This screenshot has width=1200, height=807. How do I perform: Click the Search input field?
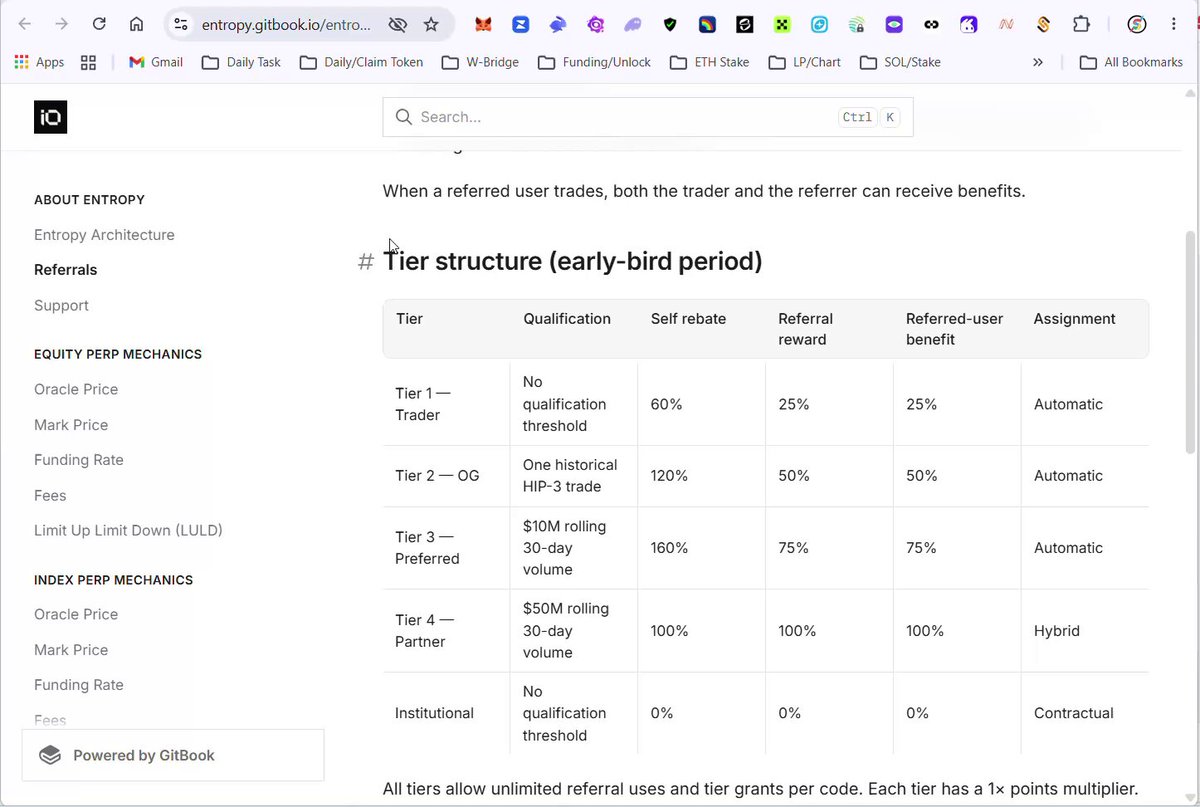[648, 117]
